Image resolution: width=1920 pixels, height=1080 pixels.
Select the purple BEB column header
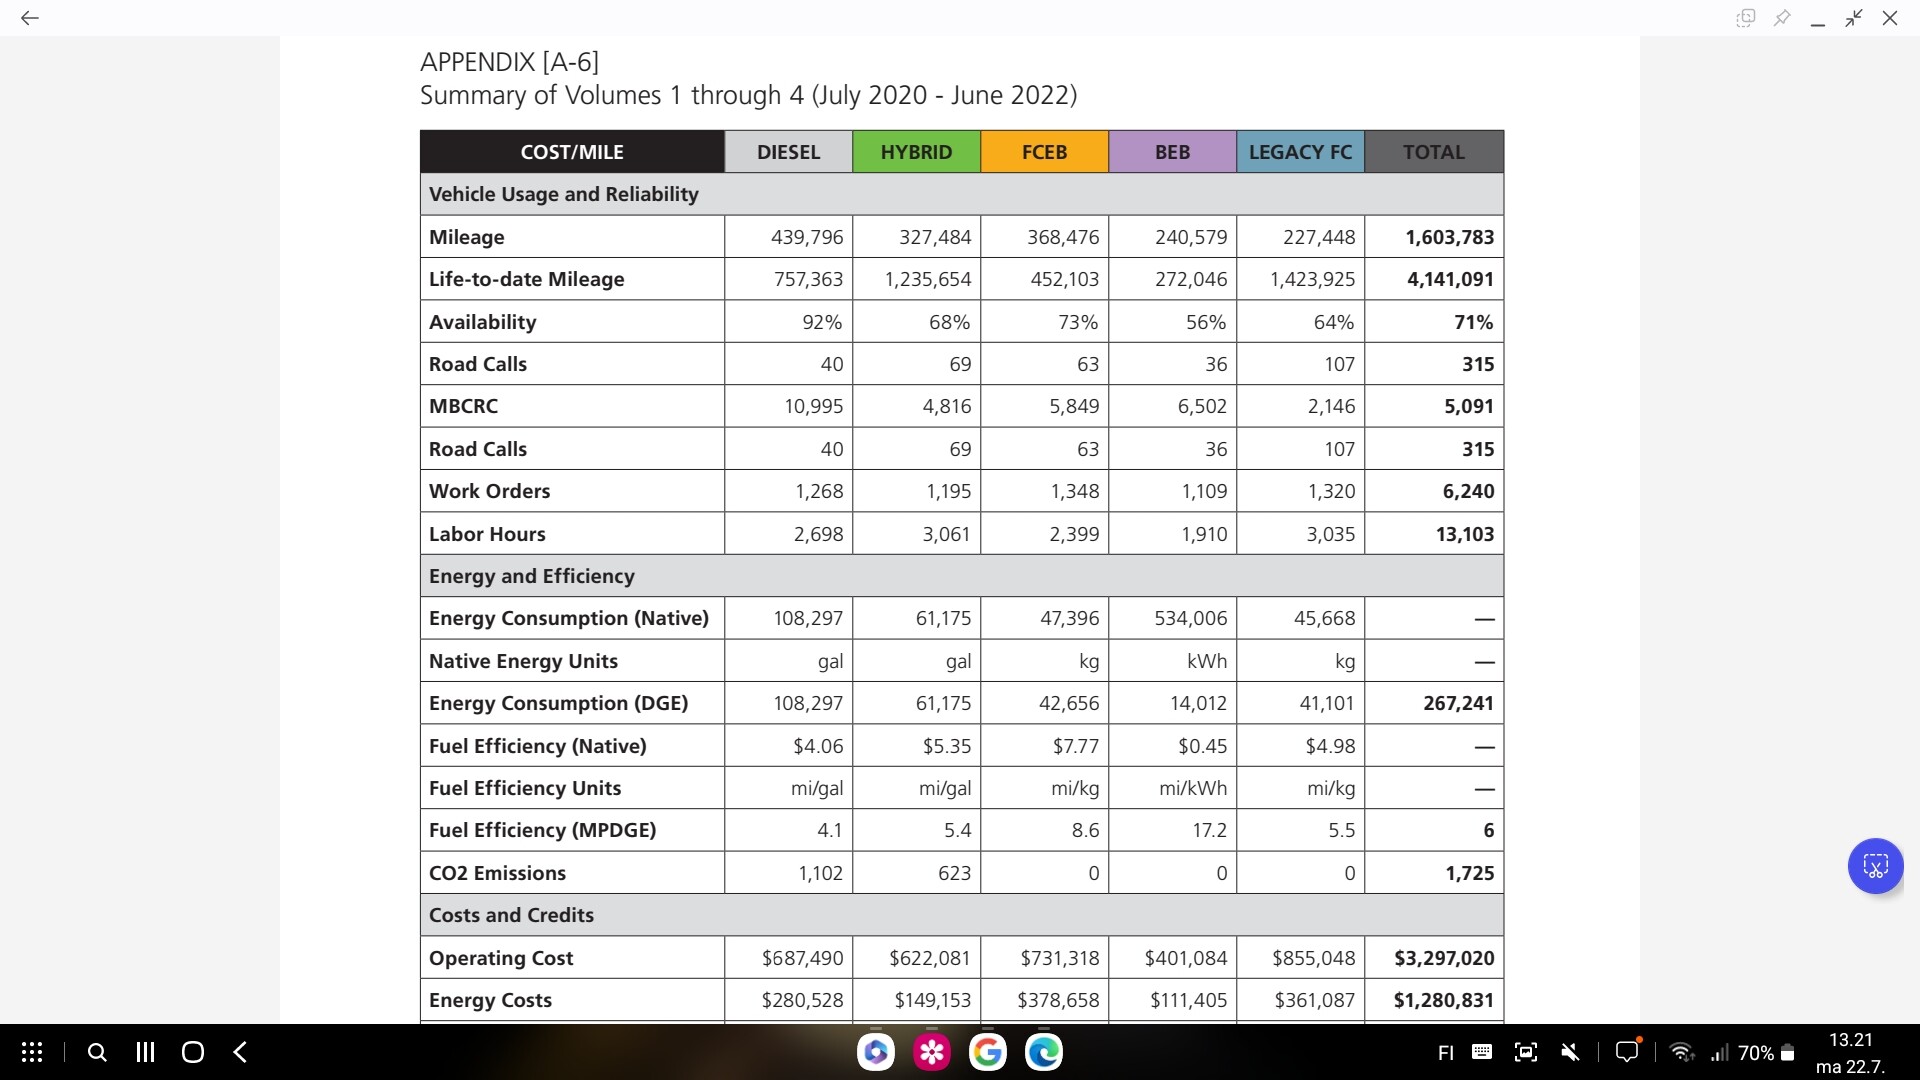pyautogui.click(x=1172, y=152)
